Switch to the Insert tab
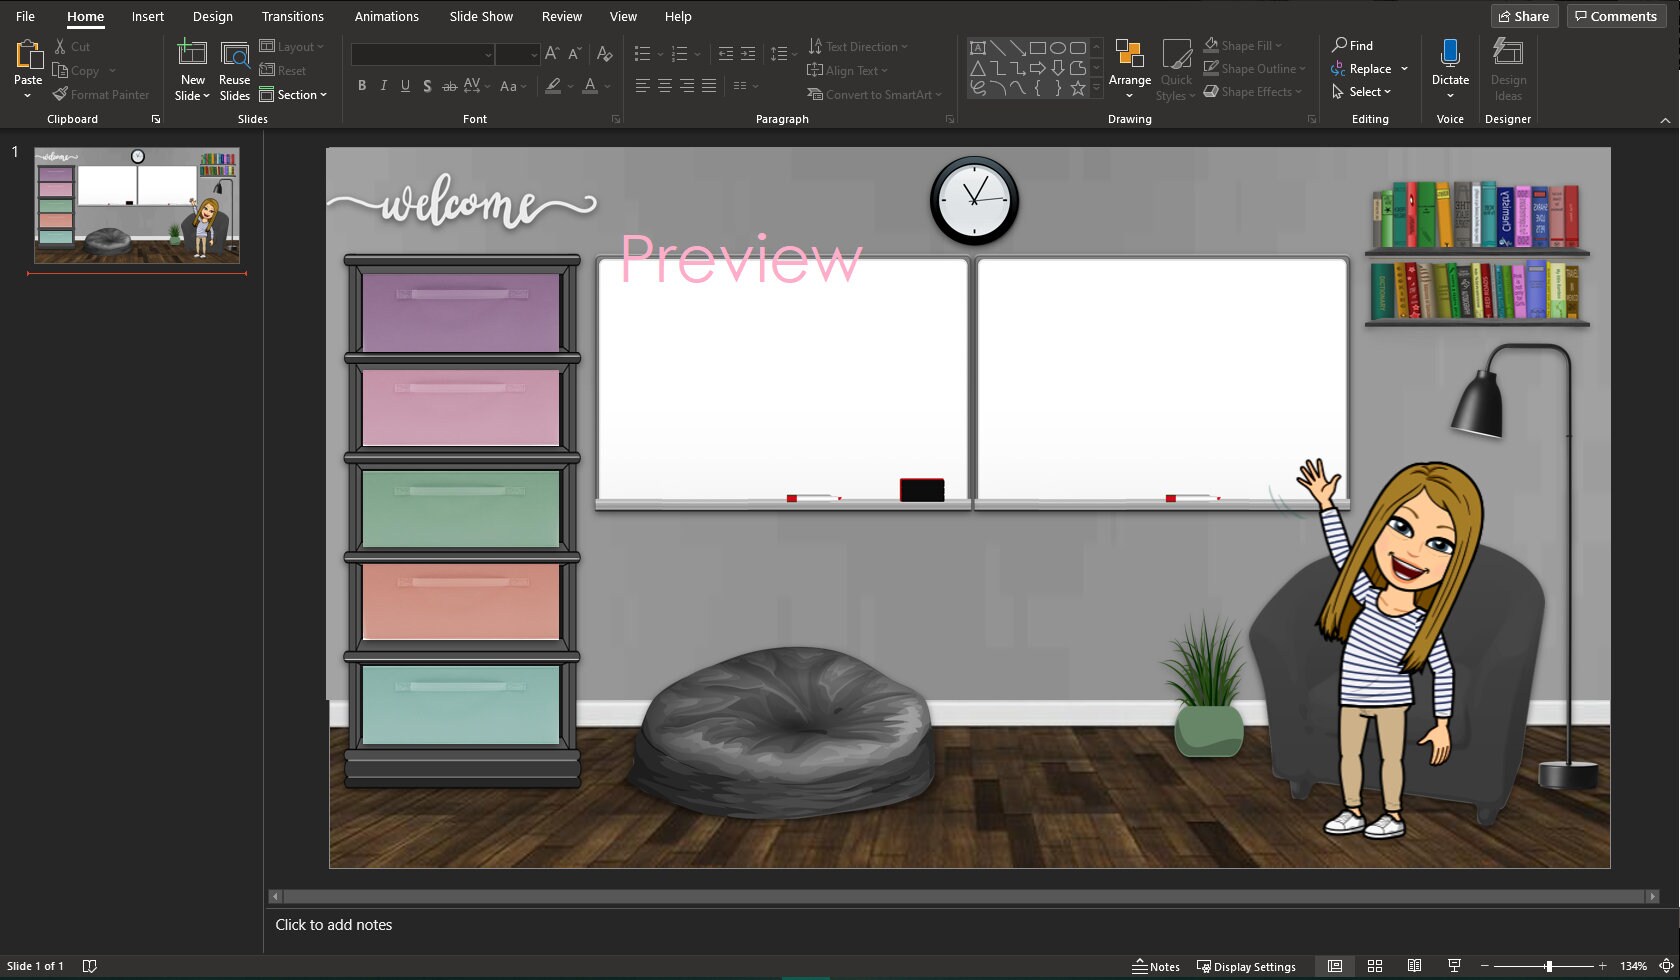 [147, 16]
